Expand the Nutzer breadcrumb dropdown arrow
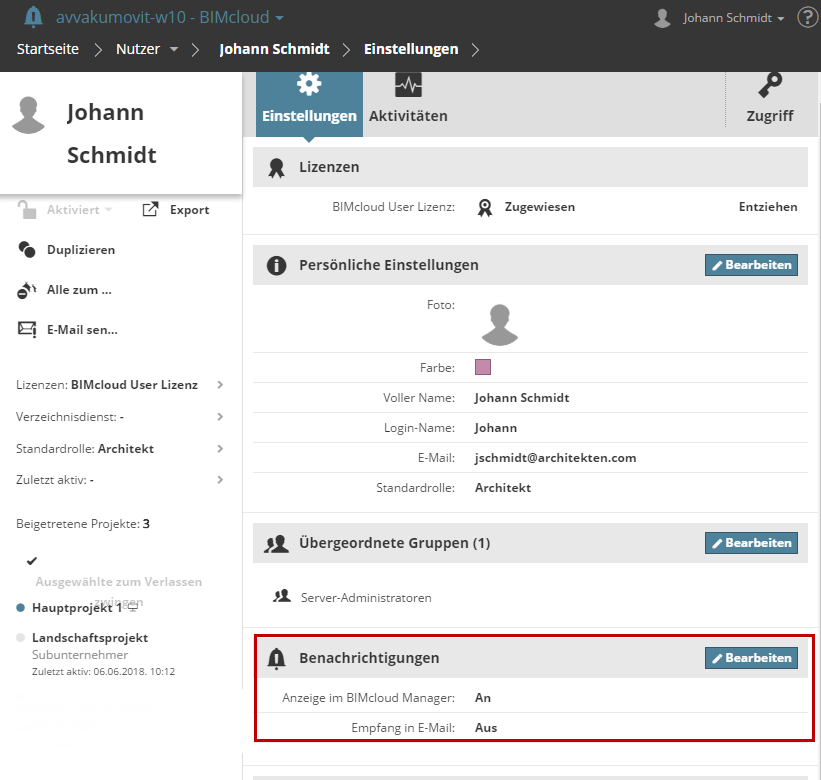 pos(174,49)
